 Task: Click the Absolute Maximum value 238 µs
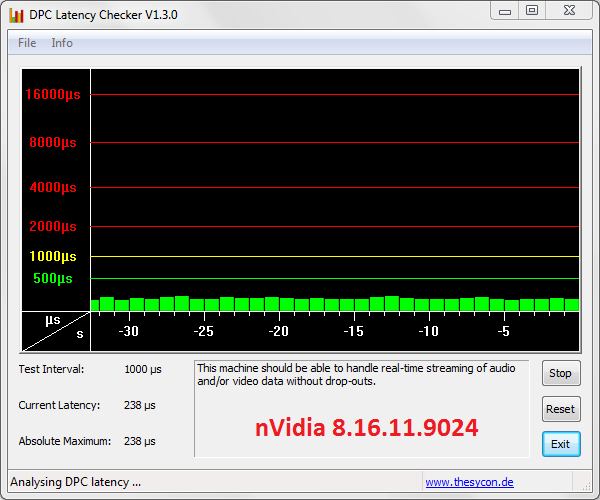140,441
